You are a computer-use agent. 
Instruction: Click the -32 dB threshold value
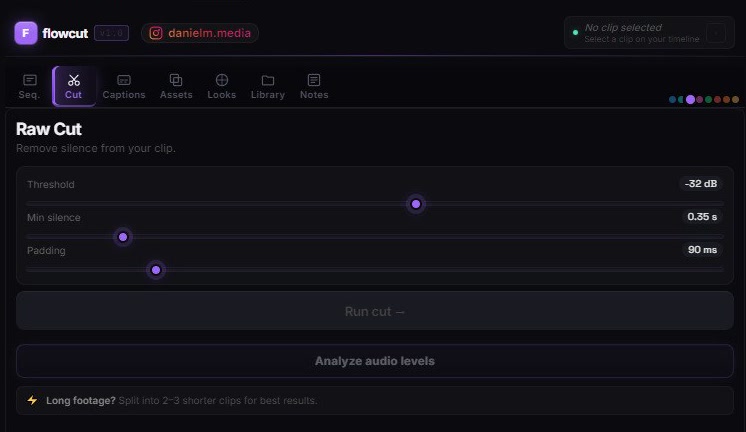point(701,184)
